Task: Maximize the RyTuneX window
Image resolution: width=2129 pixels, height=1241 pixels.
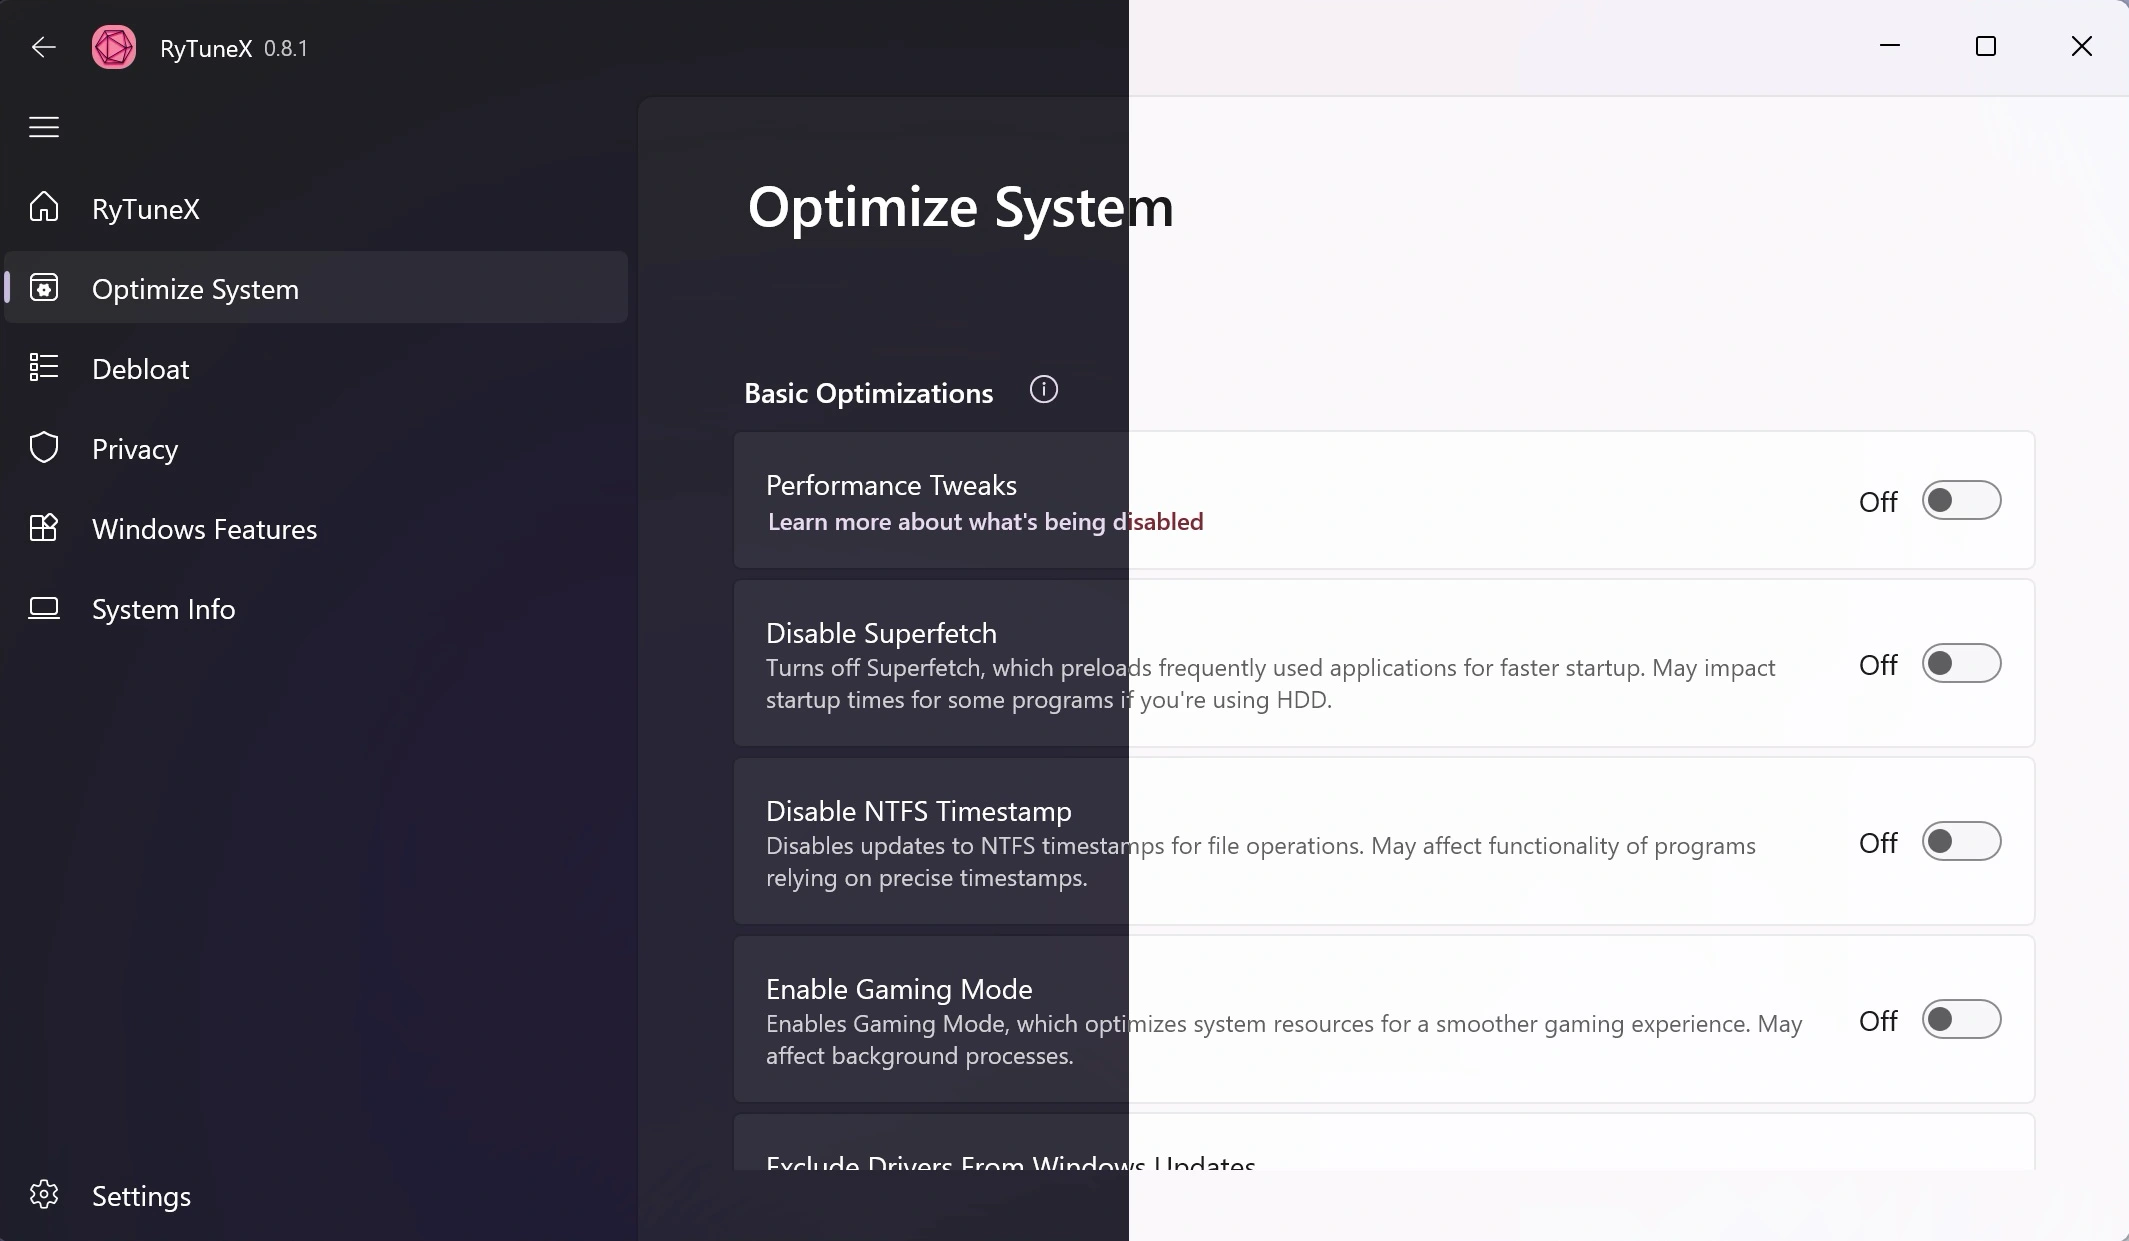Action: 1986,47
